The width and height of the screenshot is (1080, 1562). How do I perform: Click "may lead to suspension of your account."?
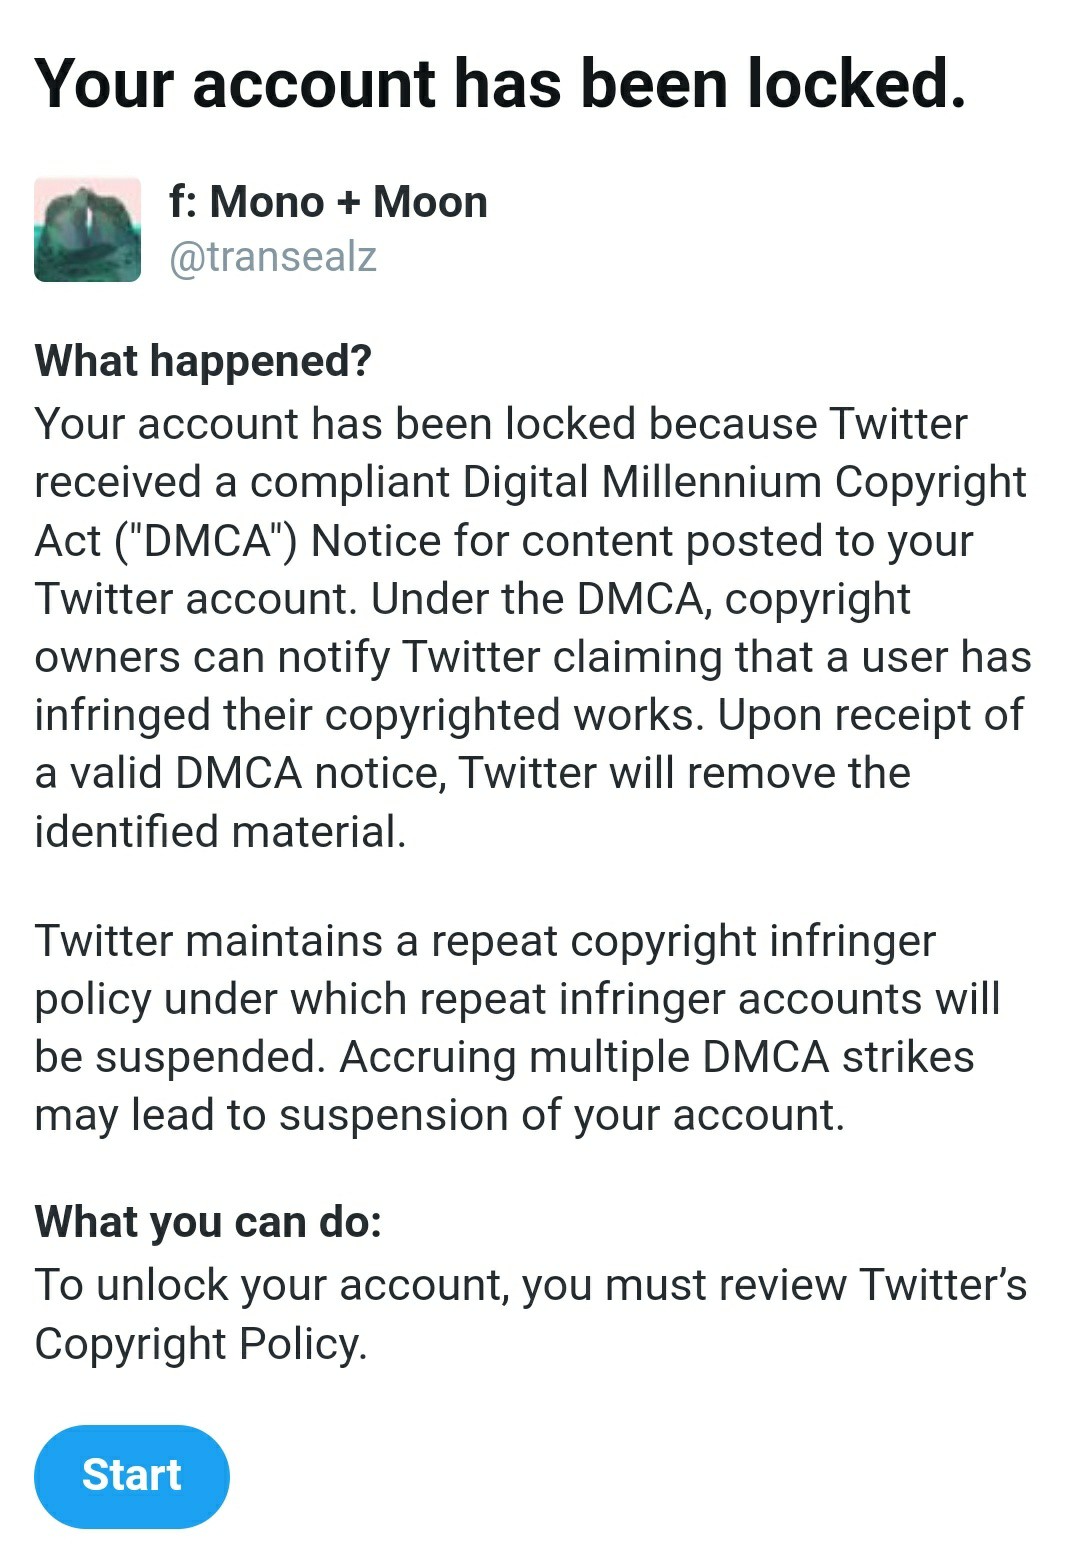click(x=439, y=1115)
